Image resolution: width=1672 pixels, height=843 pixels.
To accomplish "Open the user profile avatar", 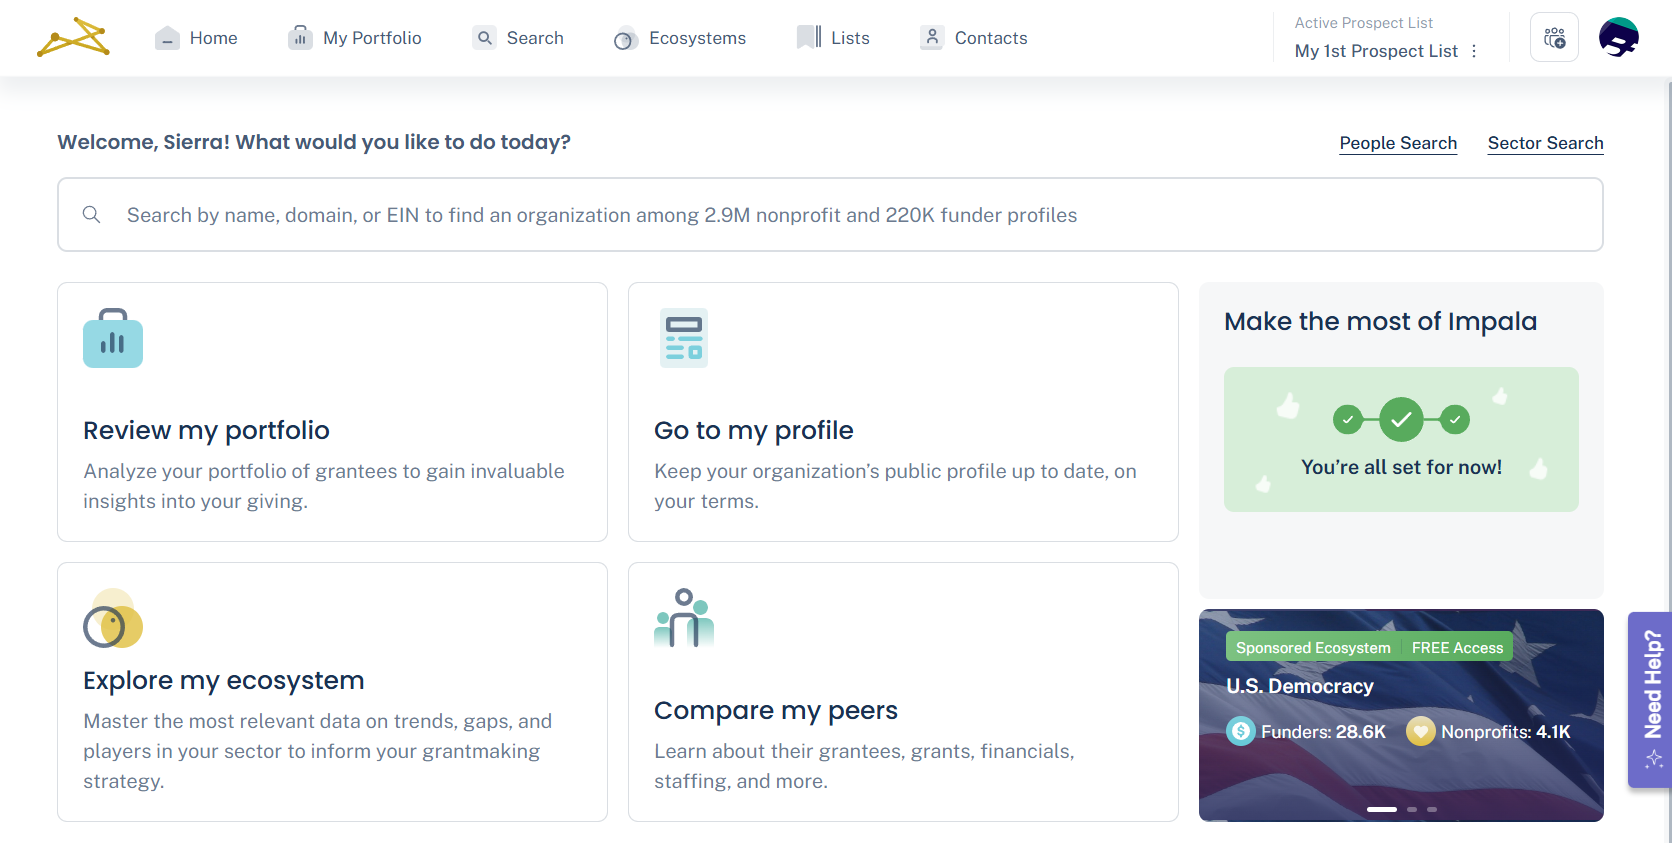I will pyautogui.click(x=1618, y=38).
